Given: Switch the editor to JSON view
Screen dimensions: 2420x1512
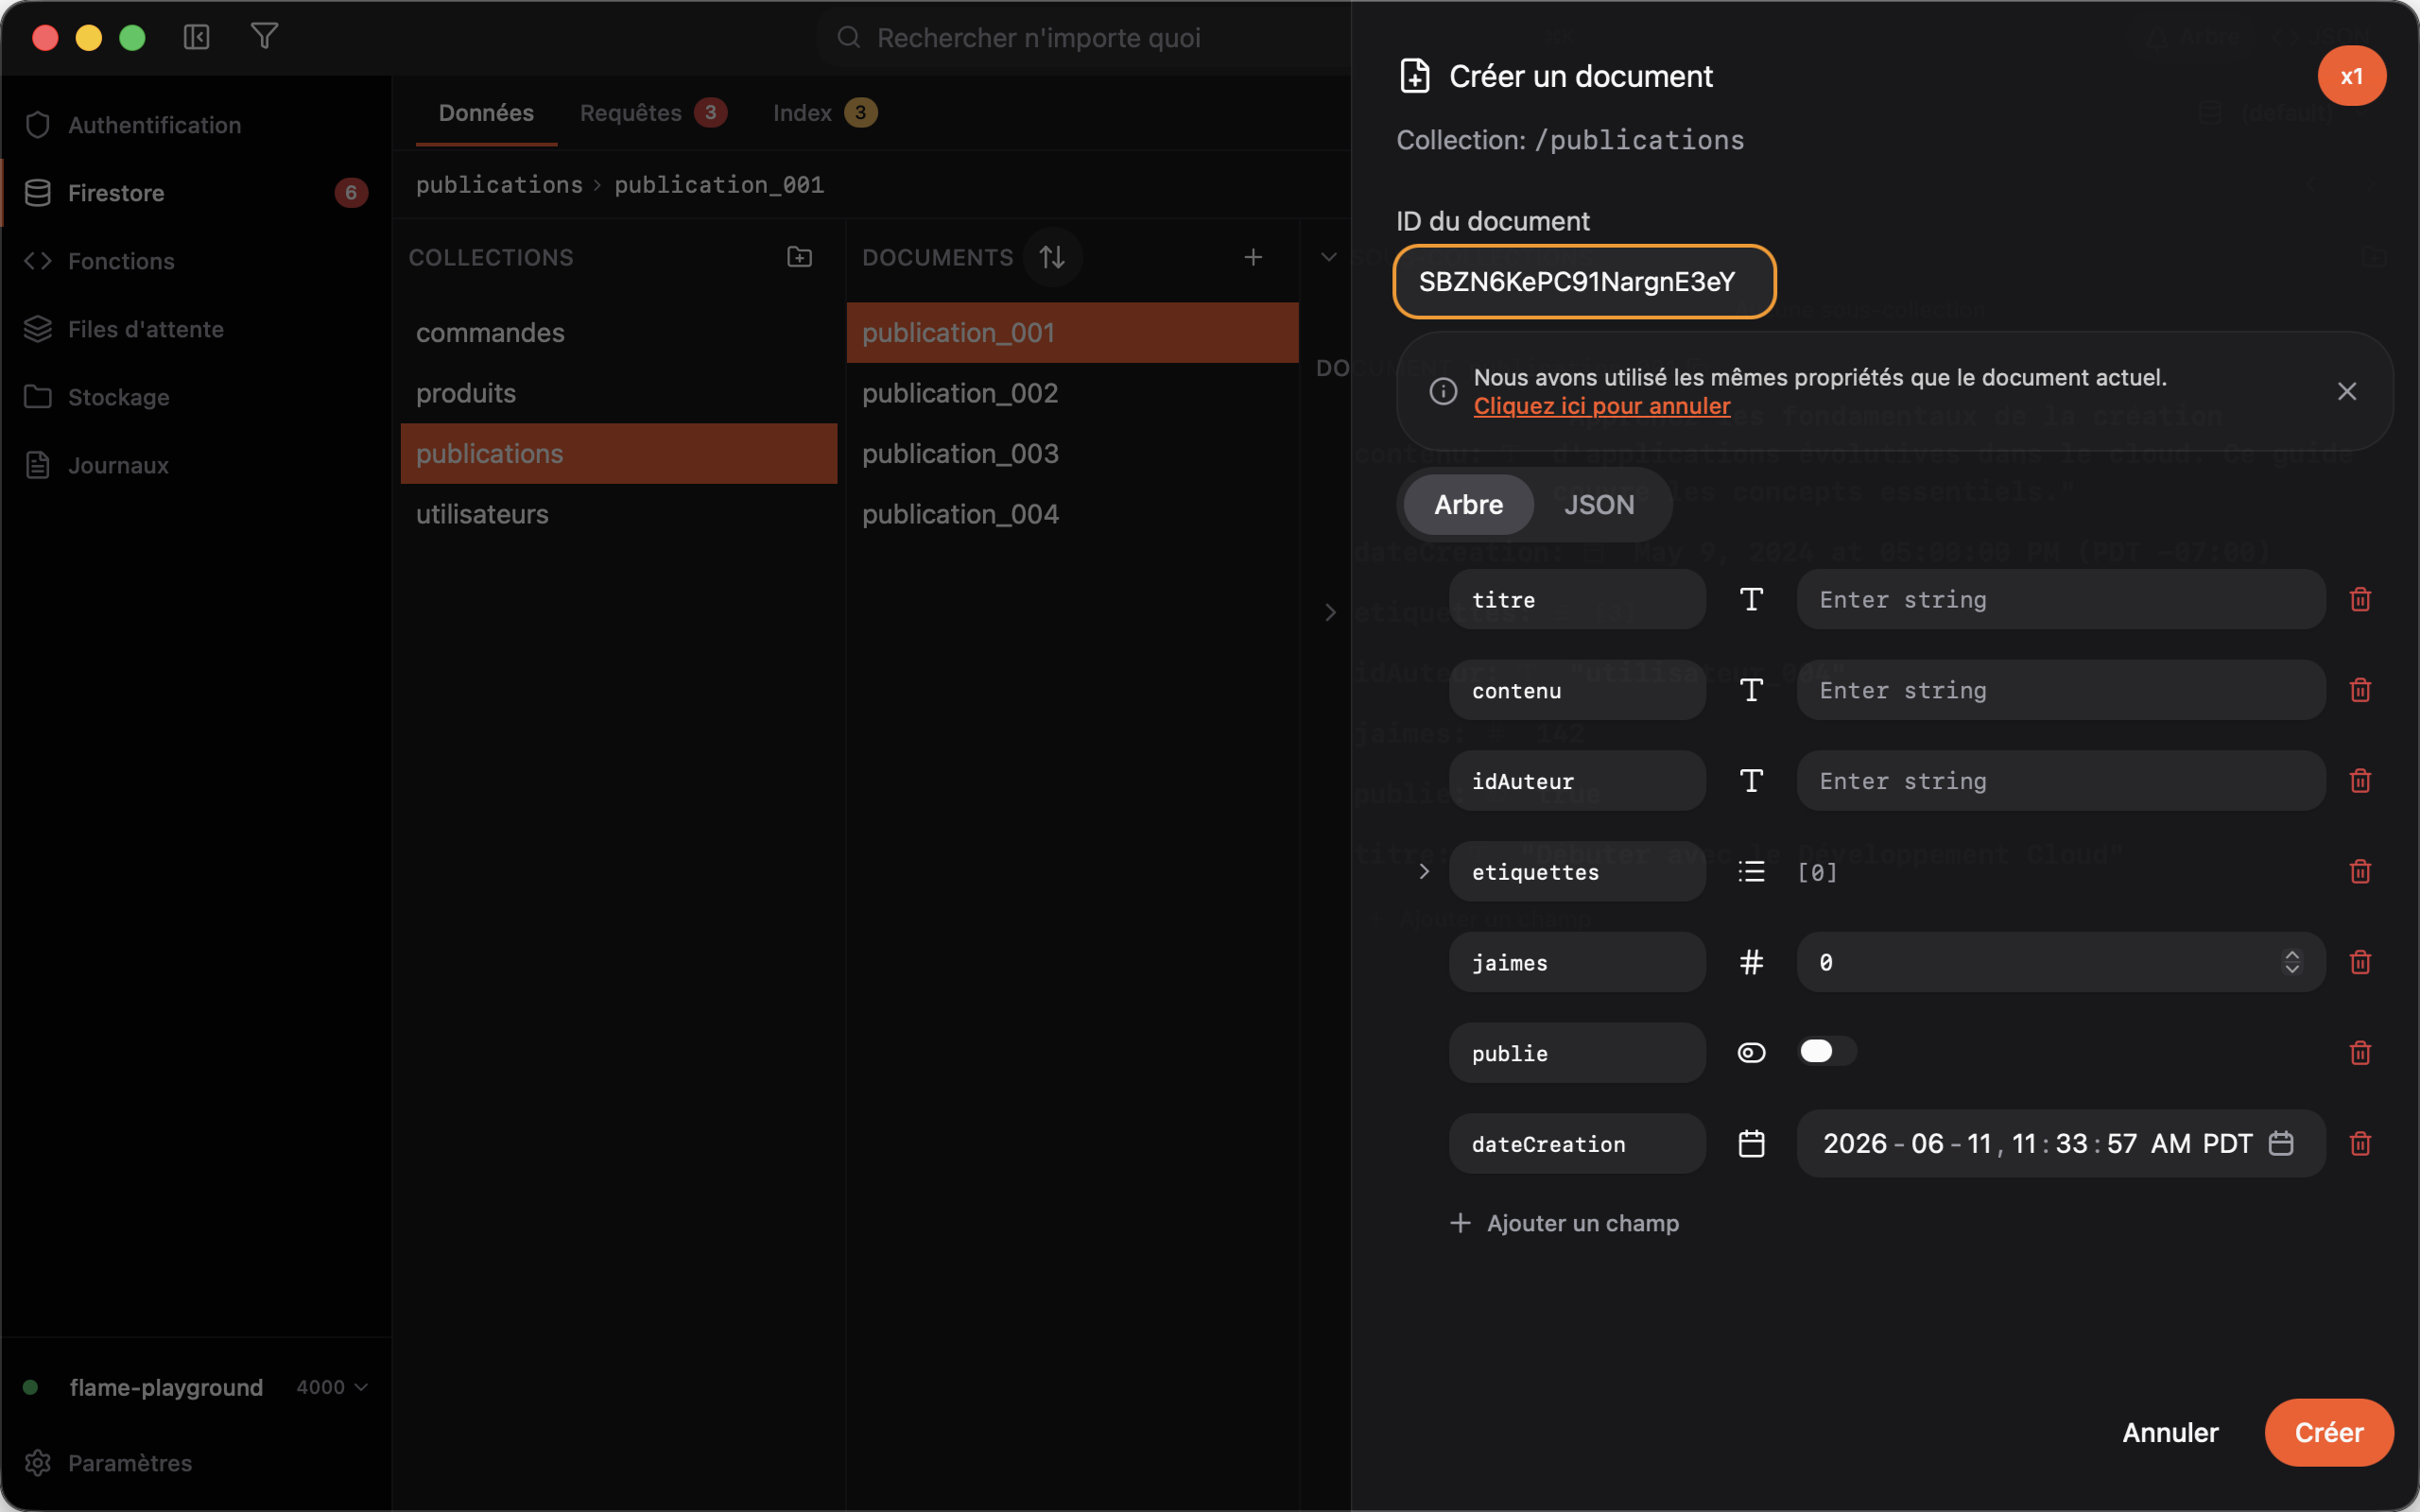Looking at the screenshot, I should [x=1599, y=504].
